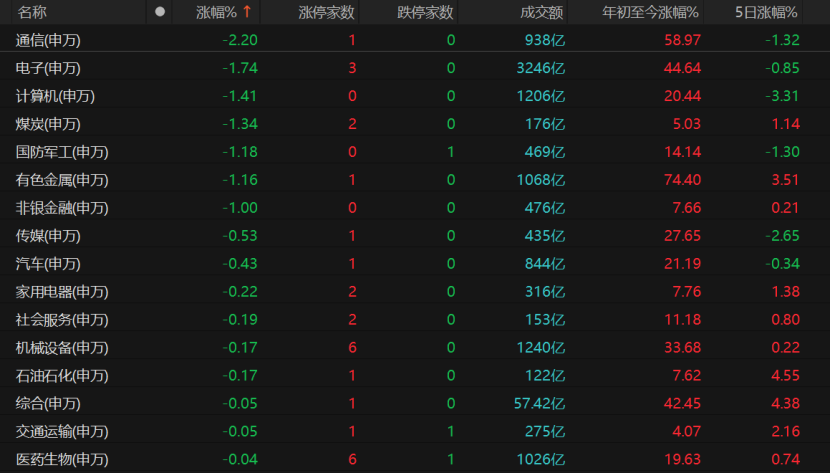Select 石油石化(申万) in the list
830x473 pixels.
coord(62,376)
